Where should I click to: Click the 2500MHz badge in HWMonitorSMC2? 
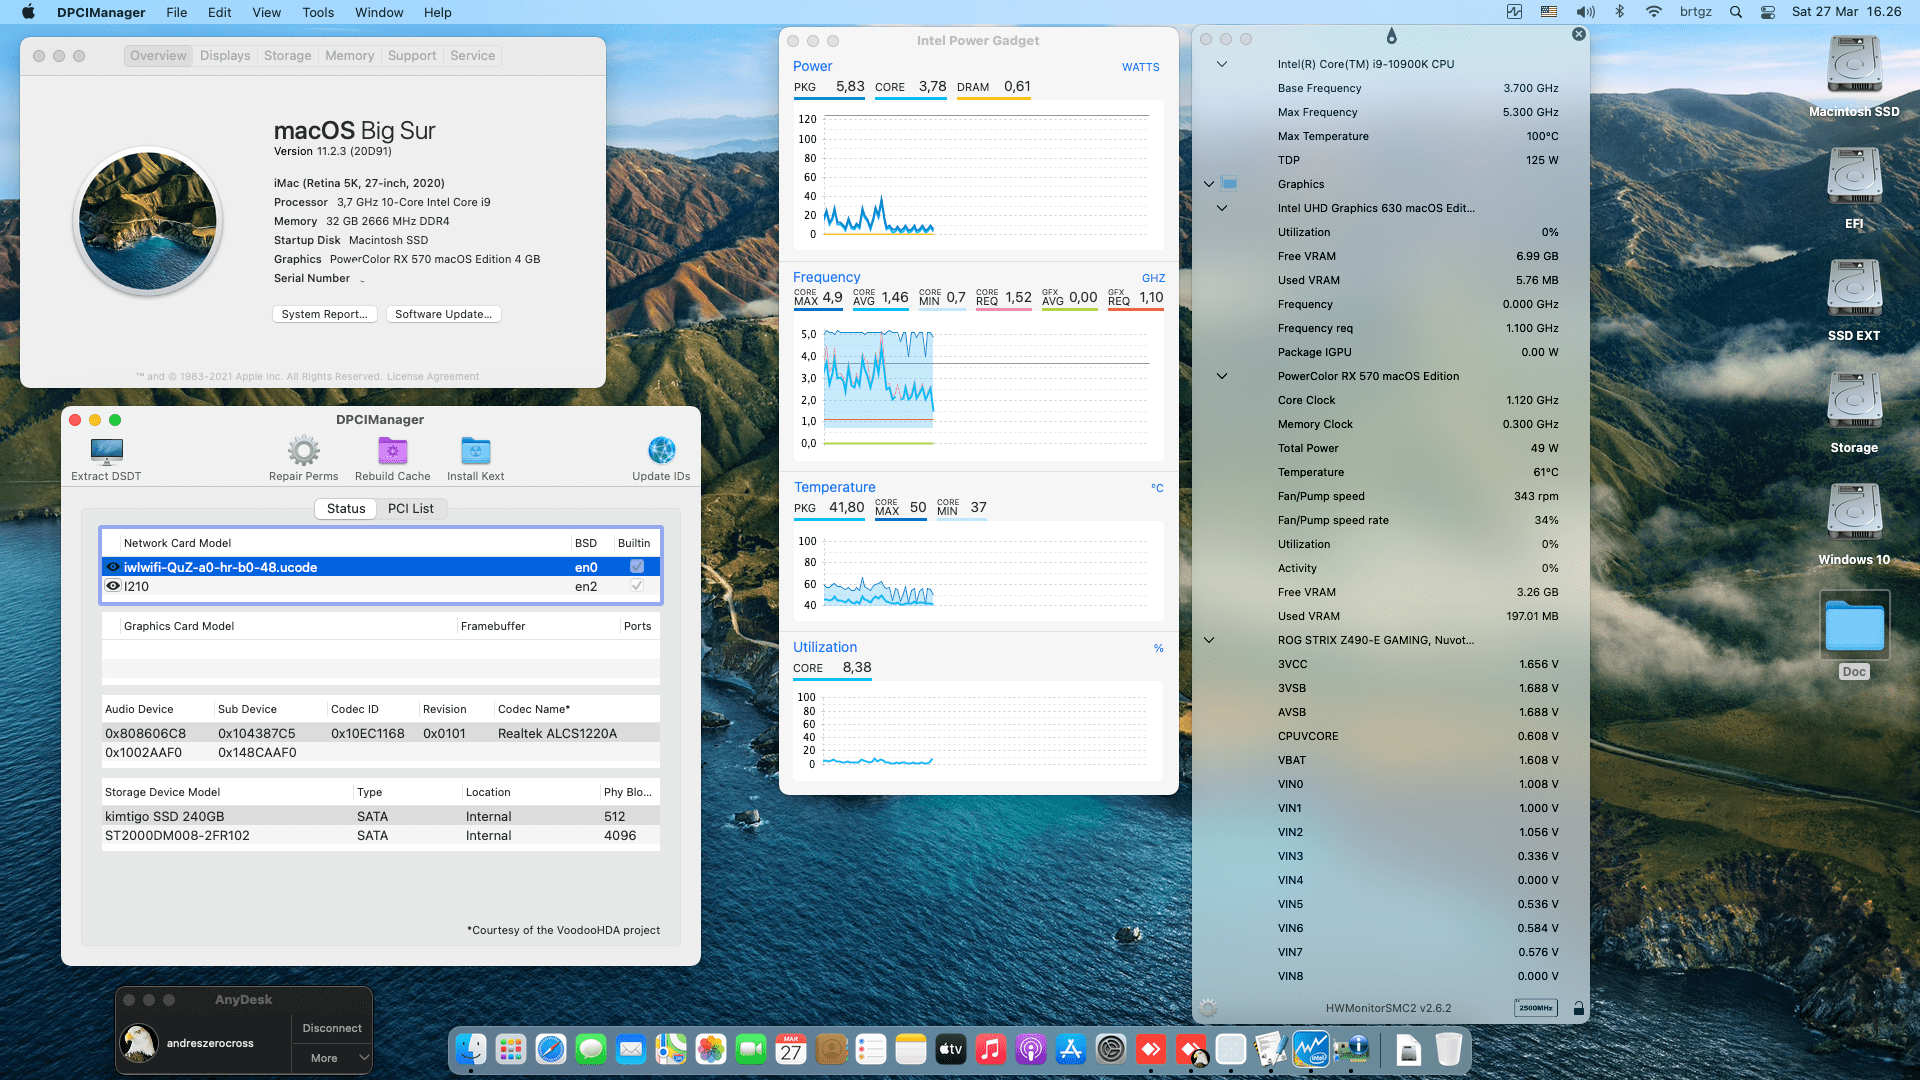coord(1535,1008)
